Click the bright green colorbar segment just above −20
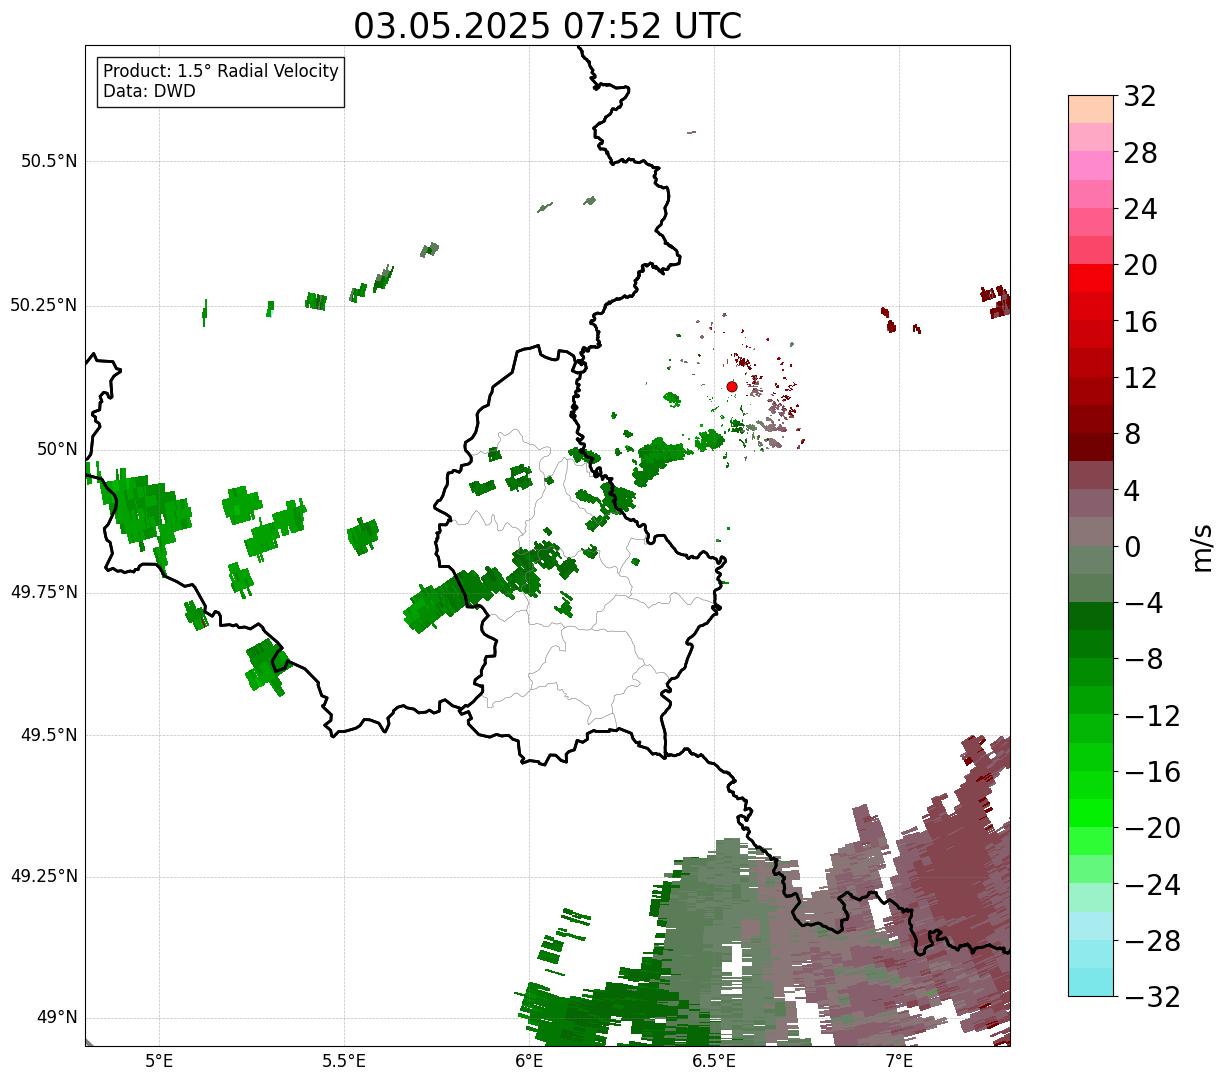This screenshot has width=1225, height=1081. pos(1091,813)
